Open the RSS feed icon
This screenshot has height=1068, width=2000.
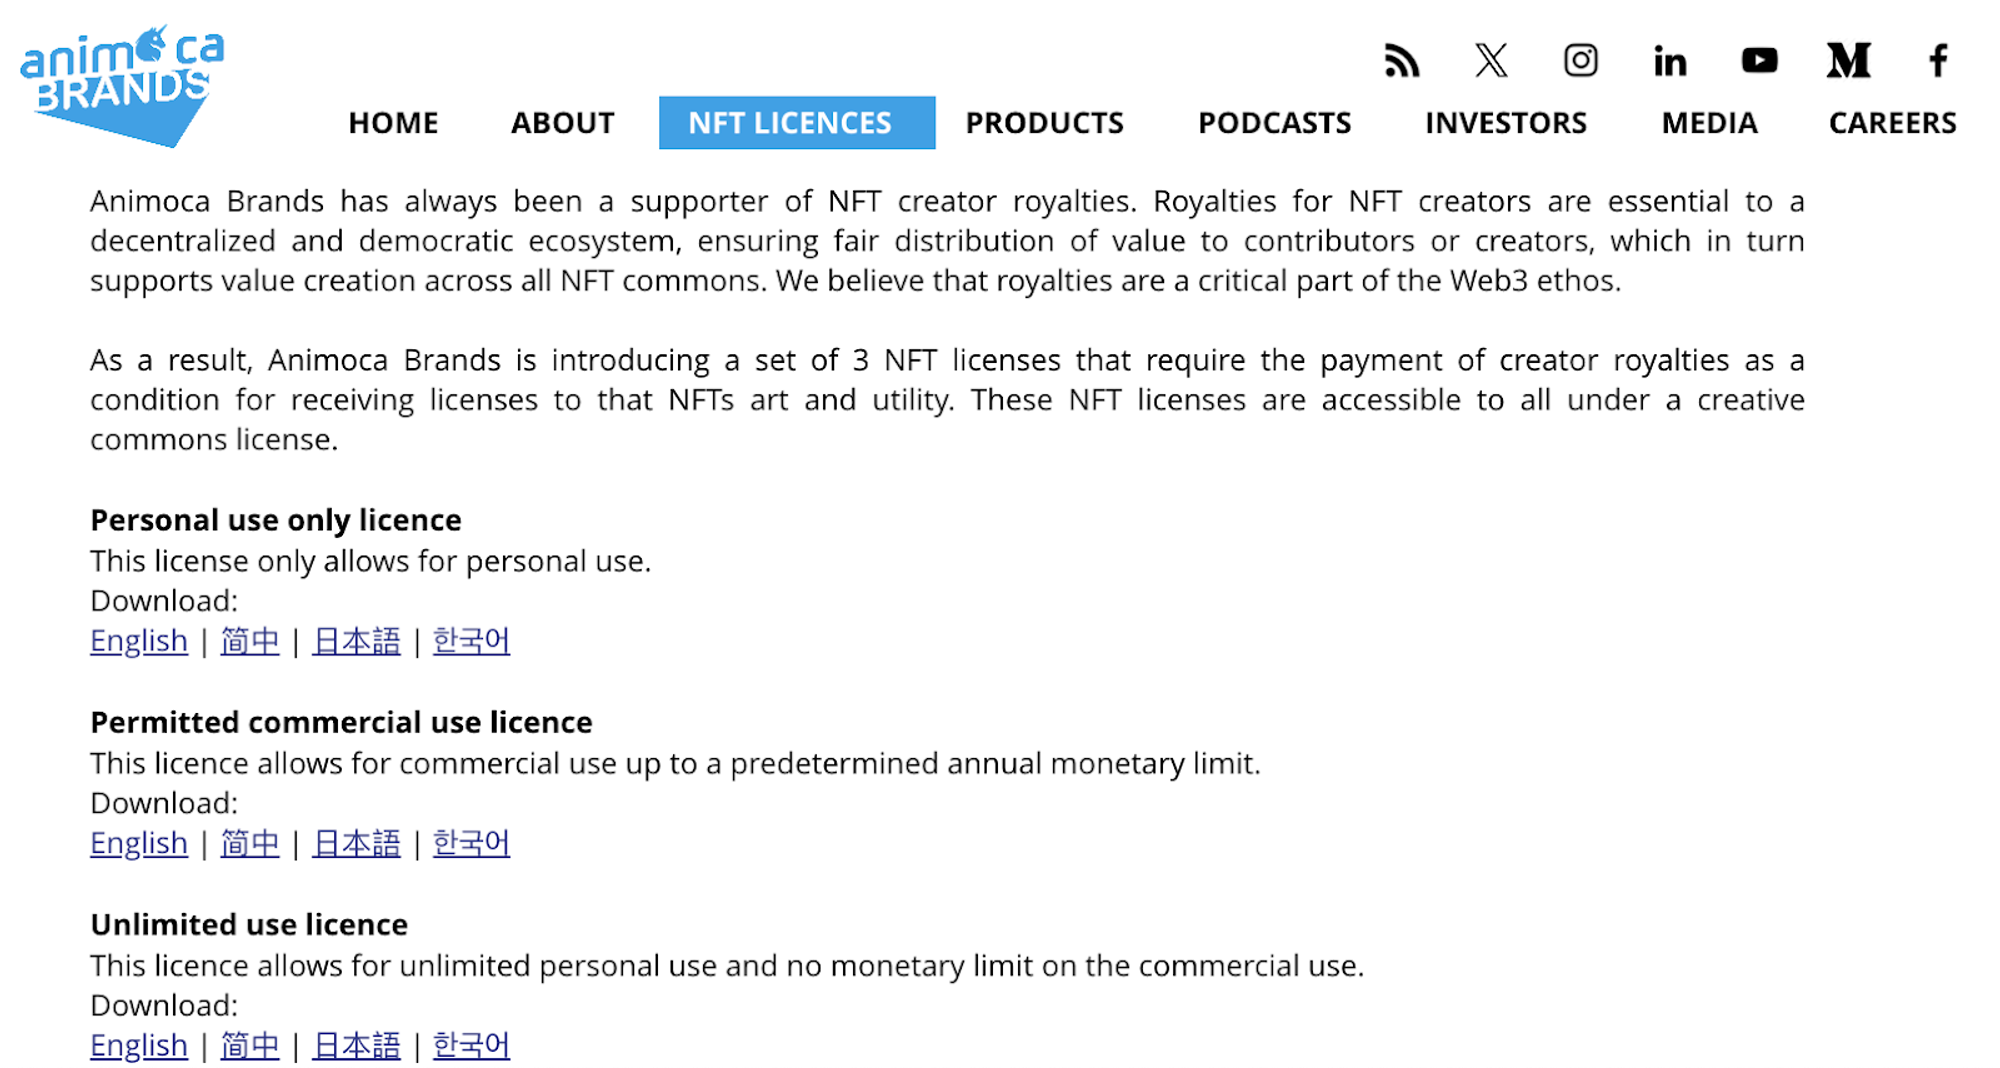pyautogui.click(x=1401, y=61)
